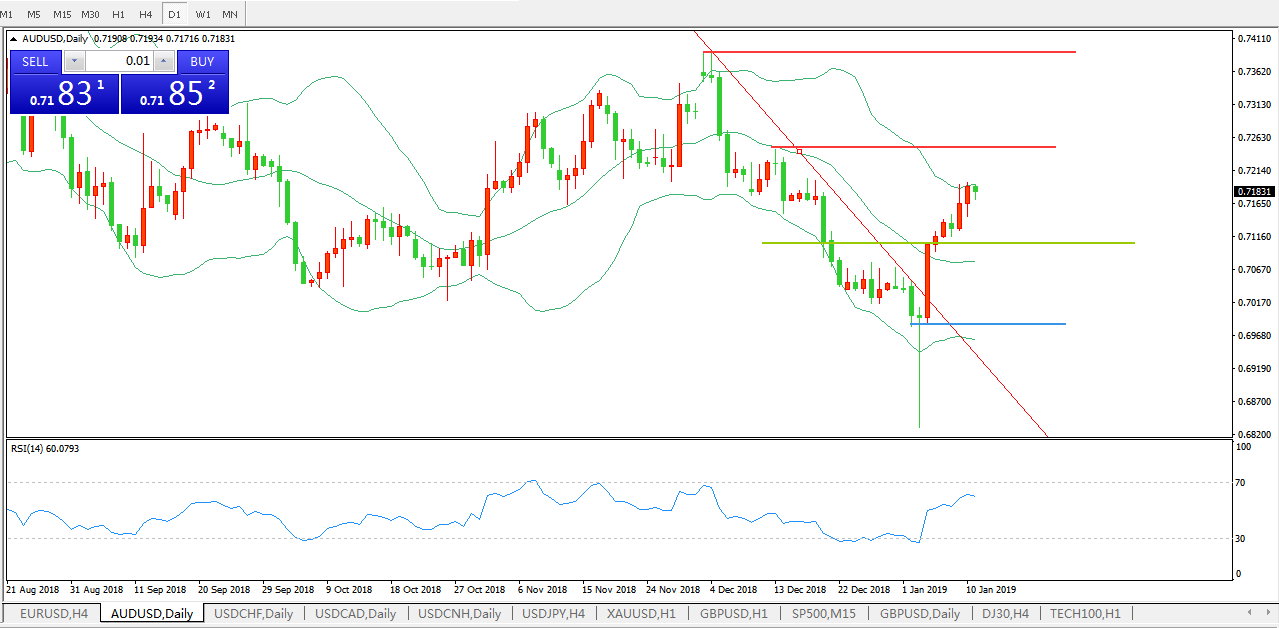Viewport: 1279px width, 628px height.
Task: Decrease lot volume with down arrow
Action: [75, 61]
